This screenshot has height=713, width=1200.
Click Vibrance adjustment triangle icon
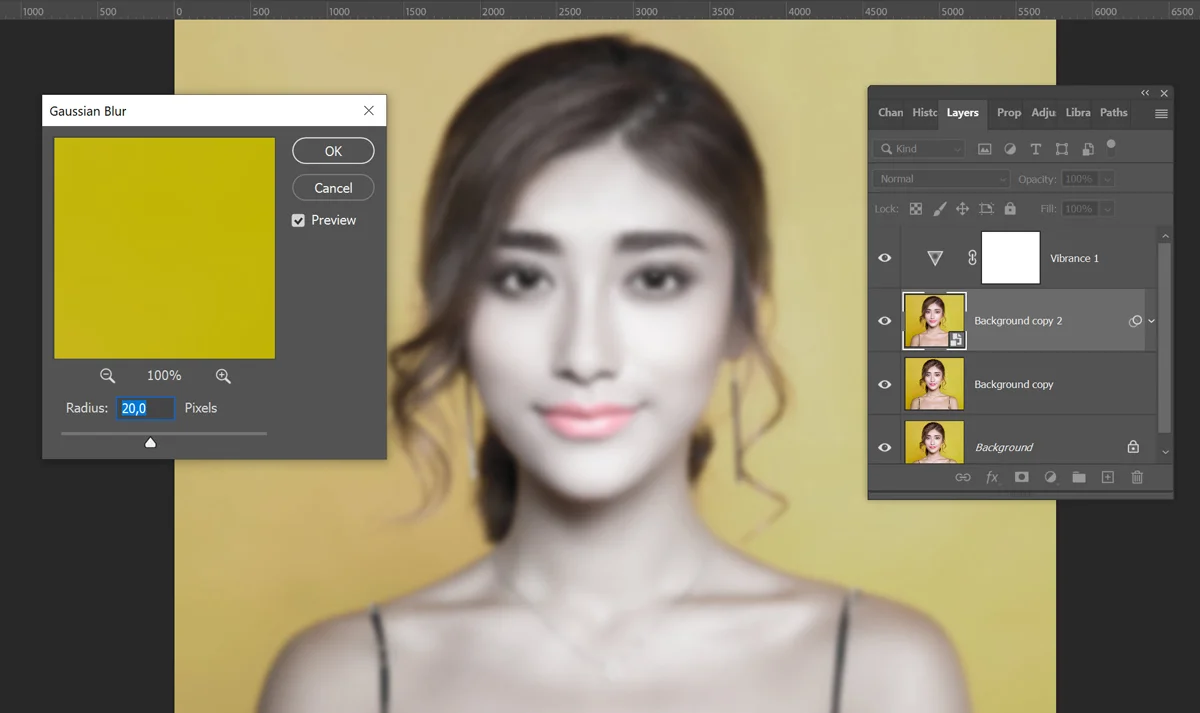coord(935,258)
